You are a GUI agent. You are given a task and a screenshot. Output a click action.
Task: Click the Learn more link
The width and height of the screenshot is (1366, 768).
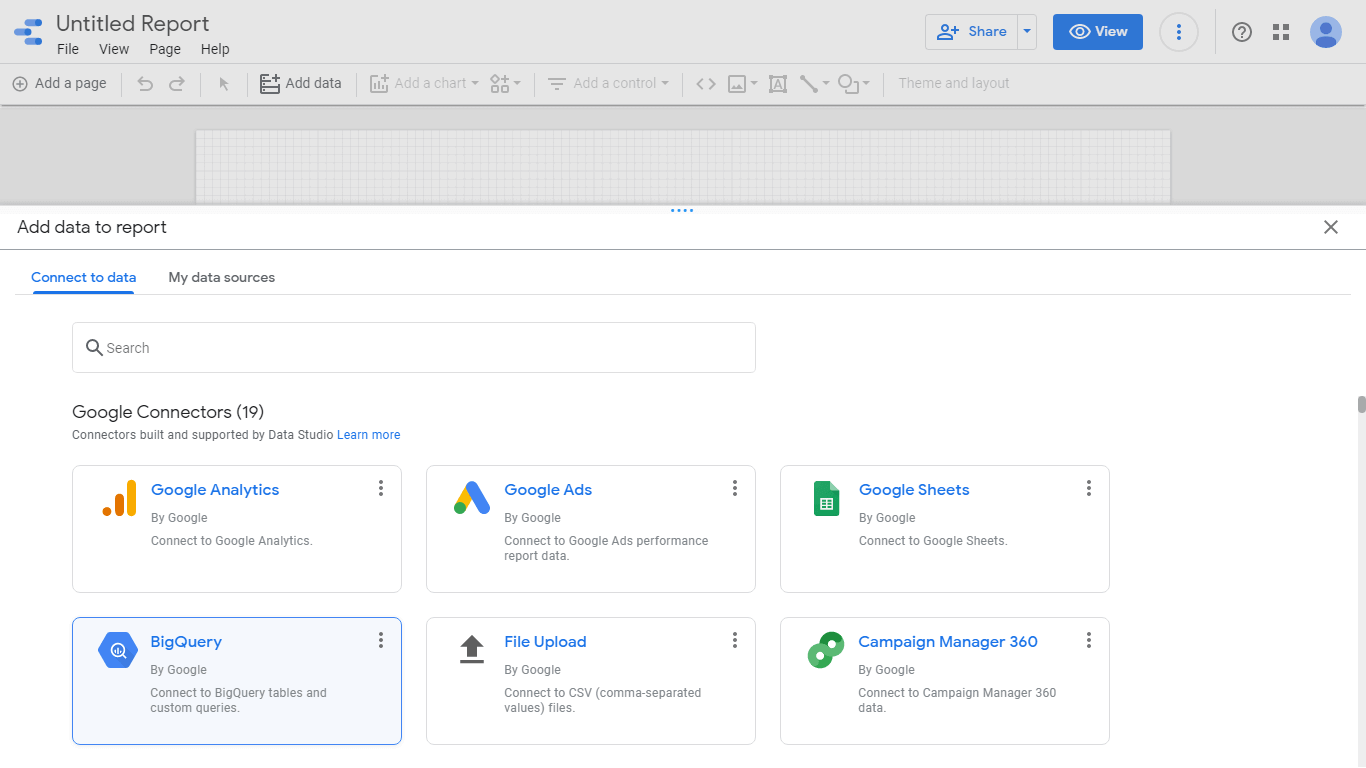coord(369,435)
